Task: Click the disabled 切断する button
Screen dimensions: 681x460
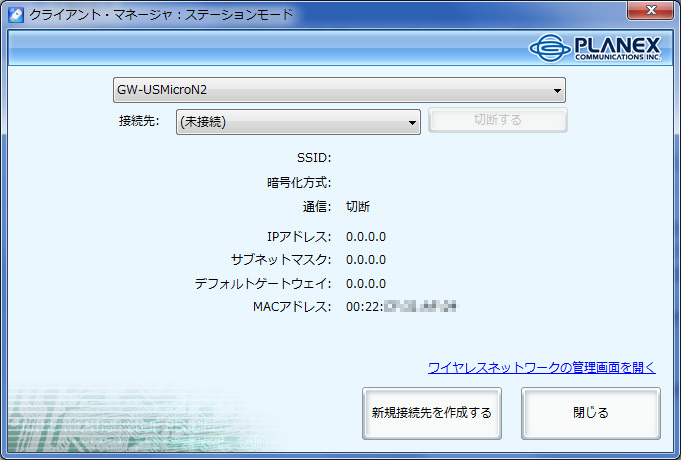Action: click(498, 120)
